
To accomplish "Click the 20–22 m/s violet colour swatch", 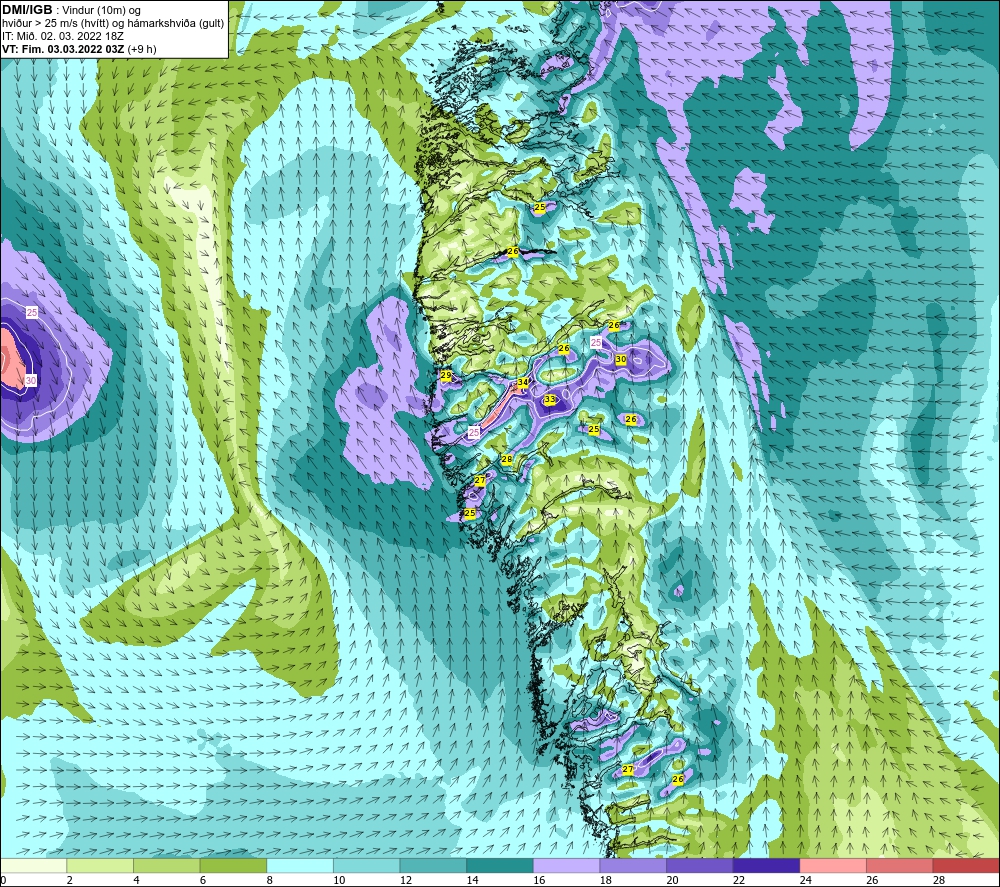I will tap(700, 865).
